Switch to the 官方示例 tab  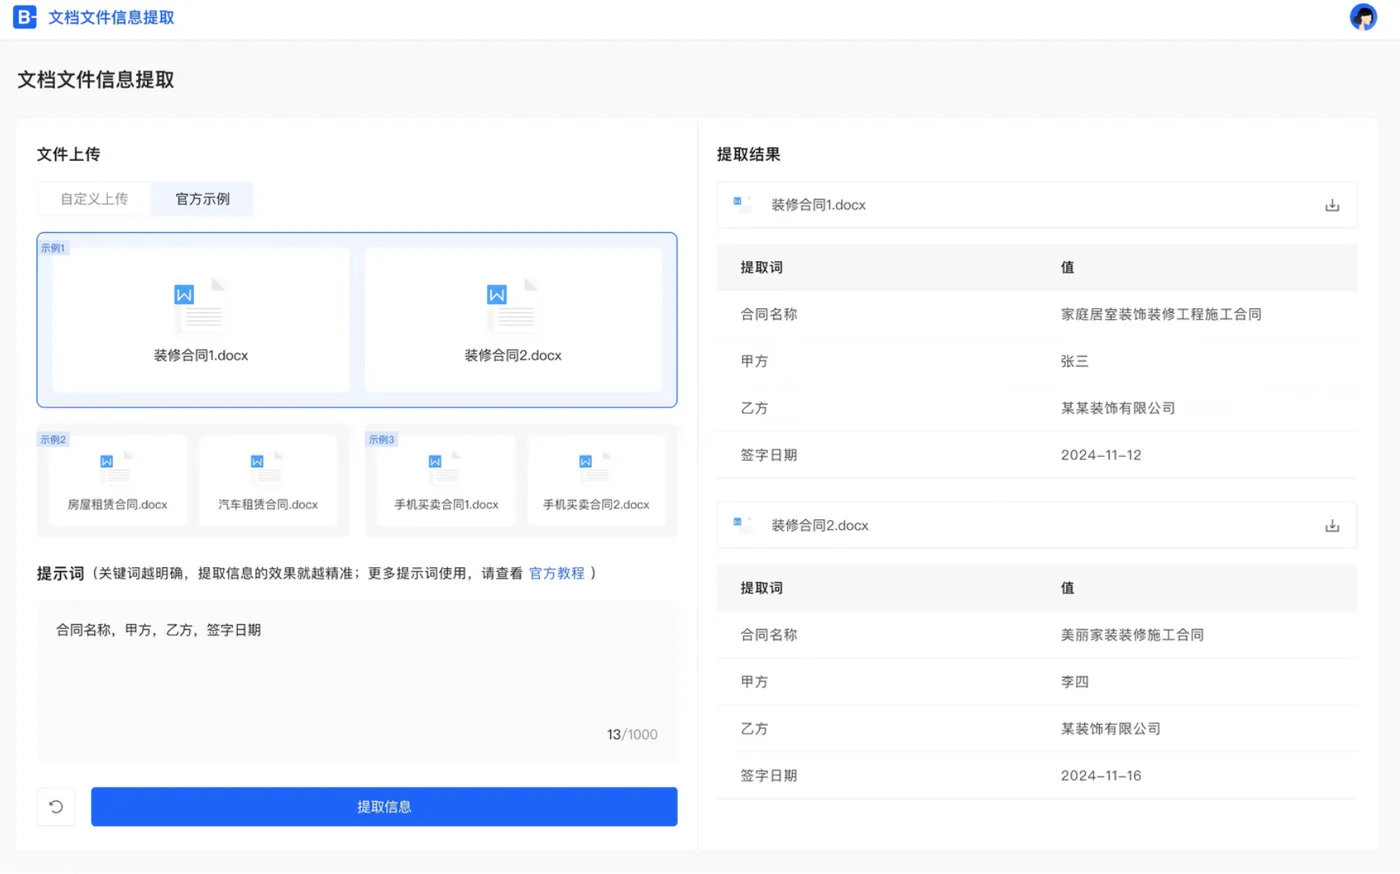pos(203,199)
